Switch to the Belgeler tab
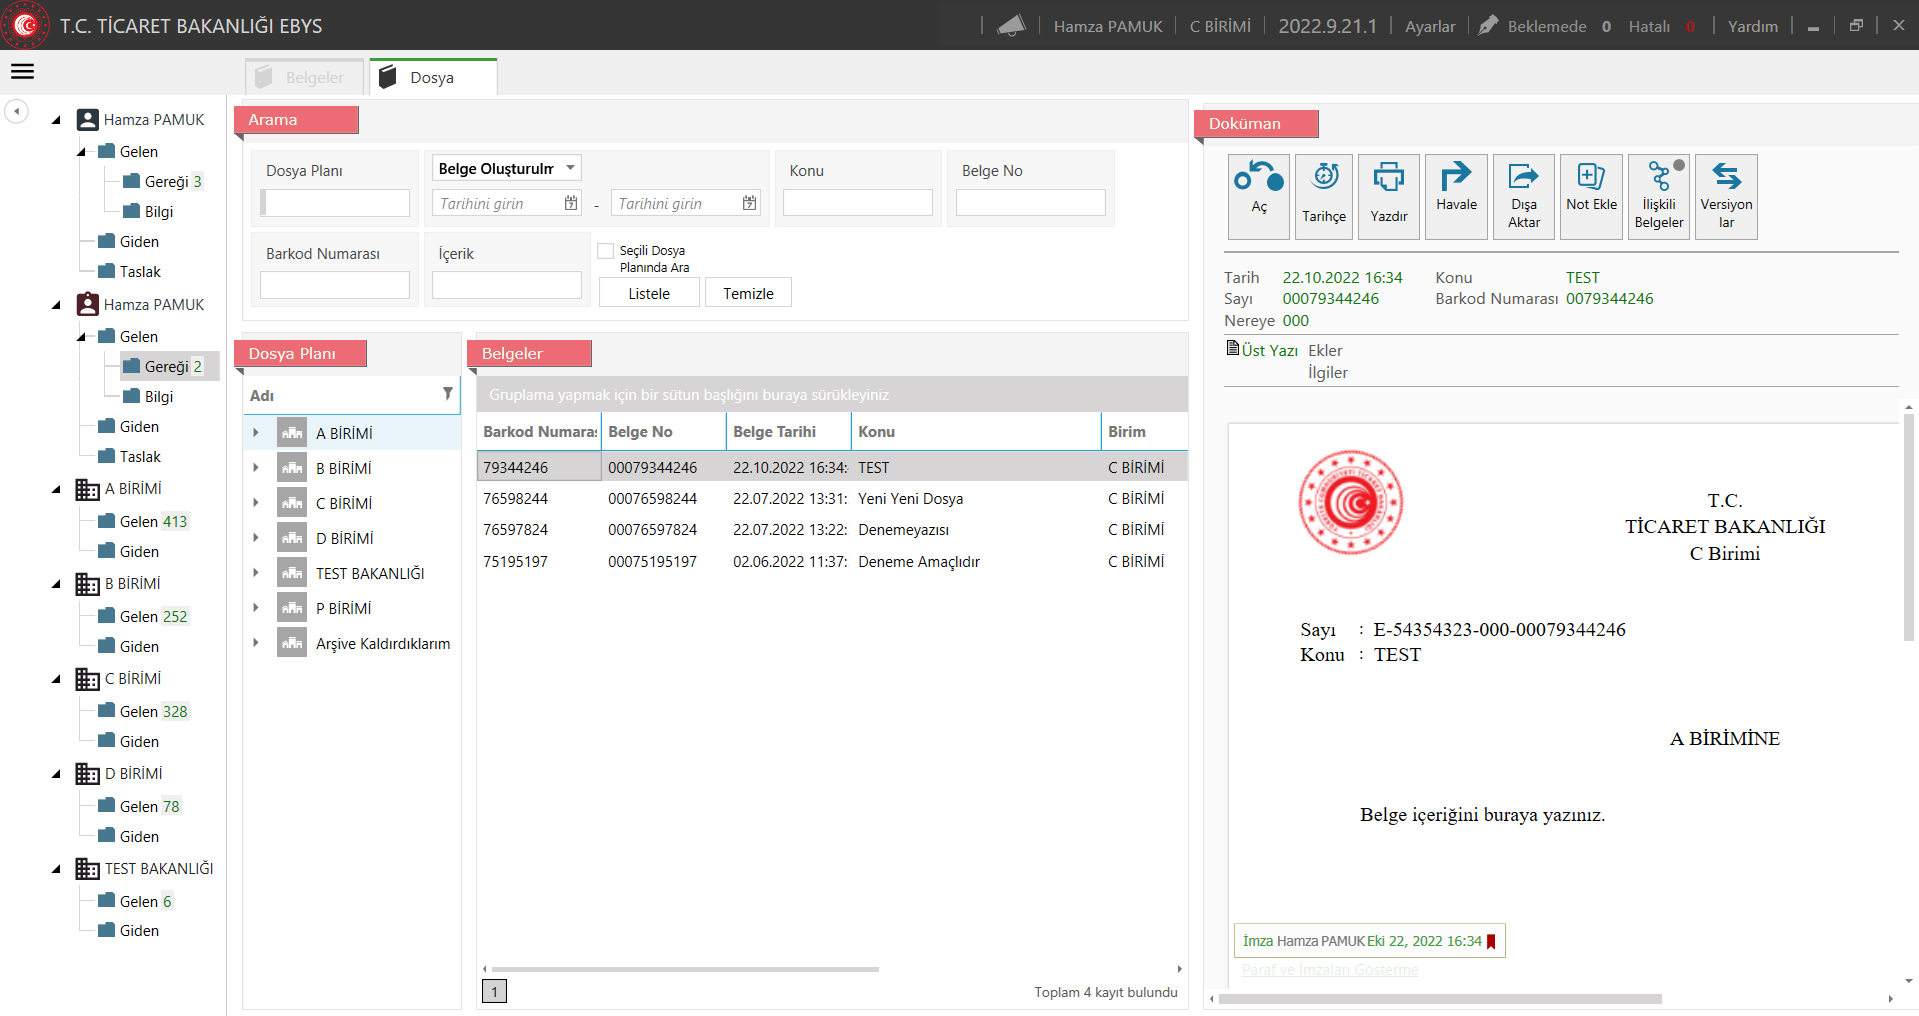This screenshot has width=1919, height=1016. tap(304, 77)
